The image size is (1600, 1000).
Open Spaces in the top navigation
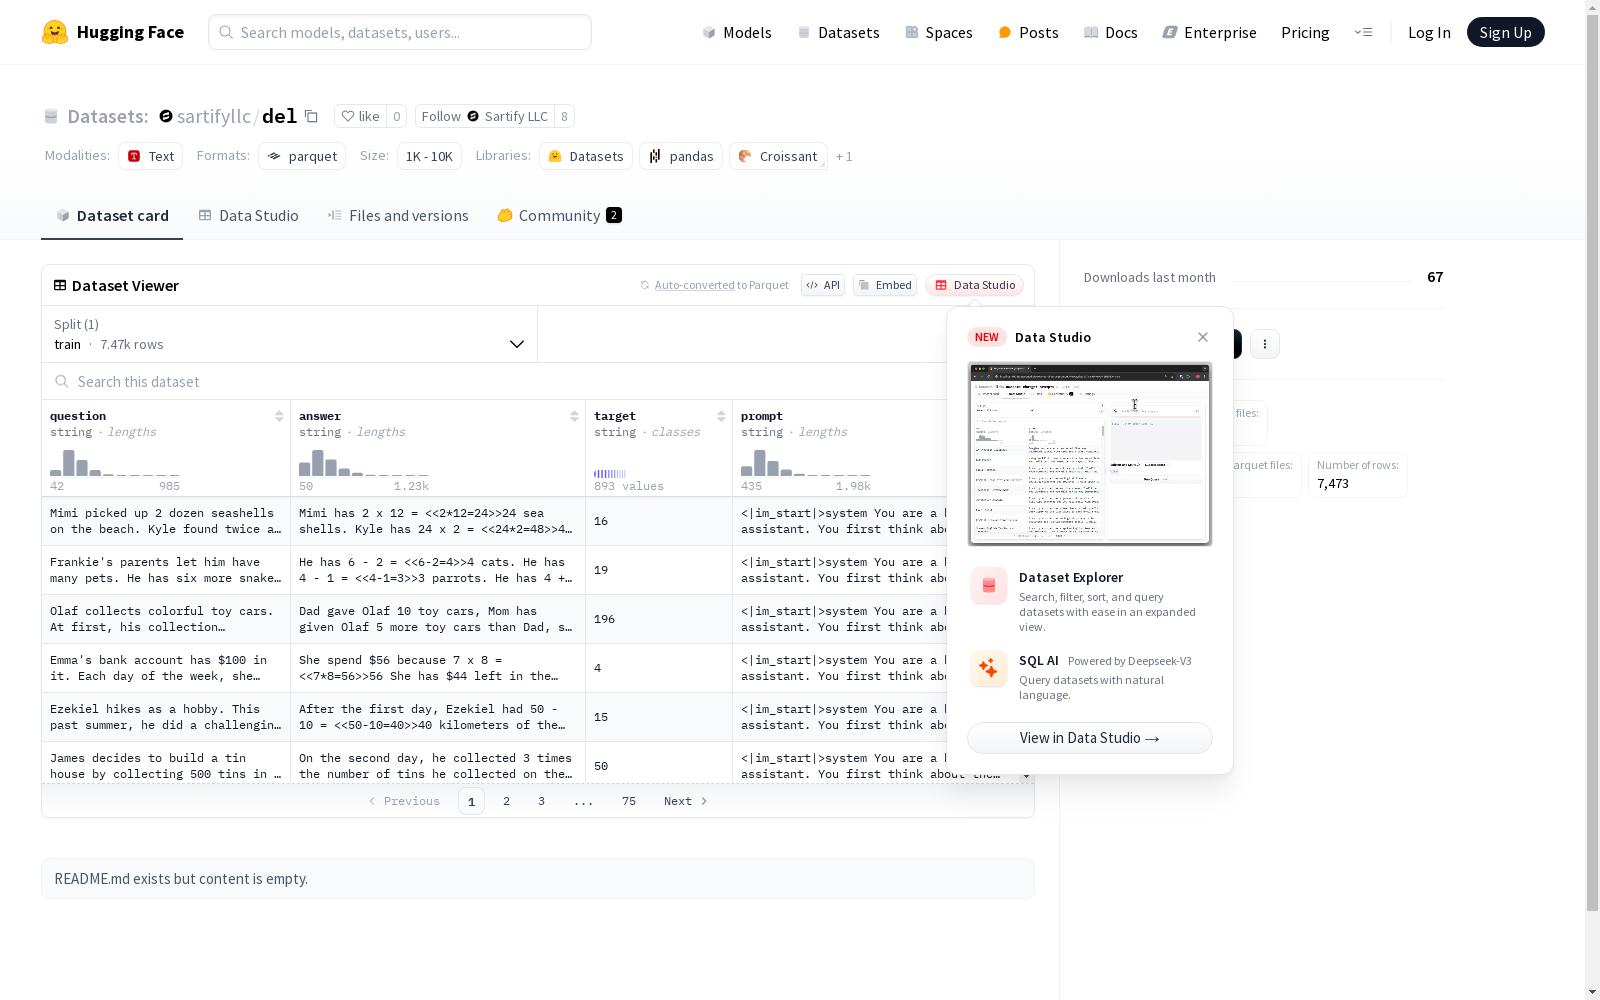(938, 32)
